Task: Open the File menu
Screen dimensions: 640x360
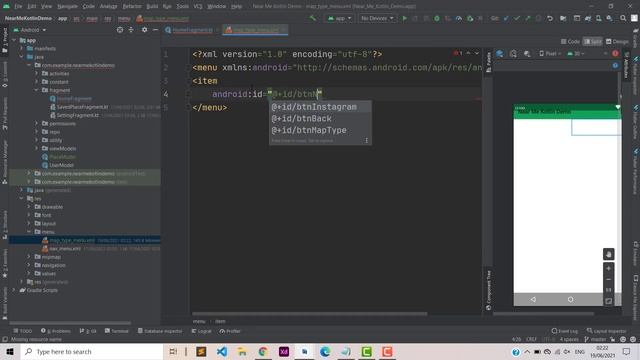Action: click(18, 7)
